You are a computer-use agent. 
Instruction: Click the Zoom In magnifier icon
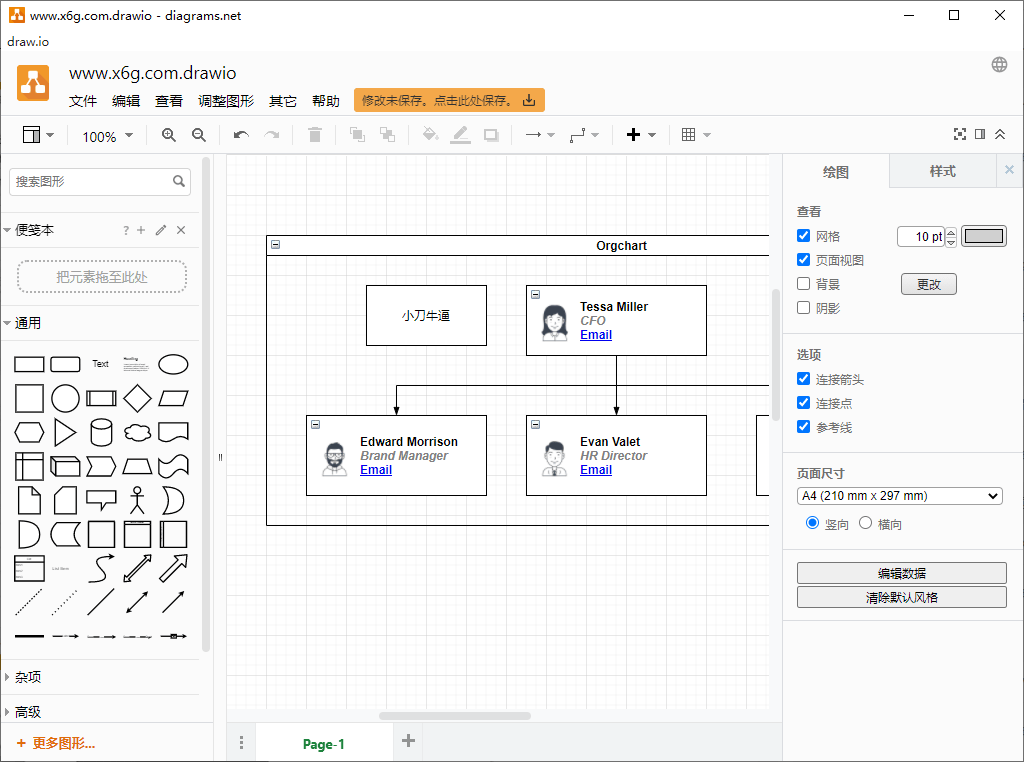(x=168, y=134)
